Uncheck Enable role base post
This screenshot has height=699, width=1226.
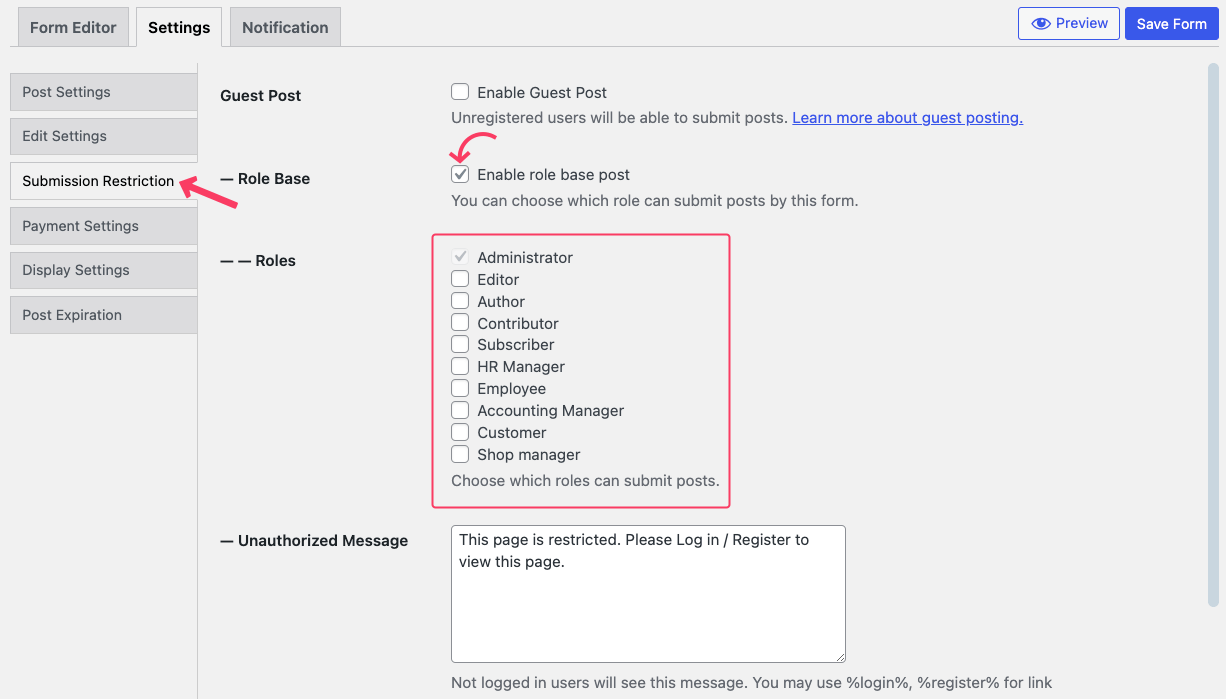point(460,174)
